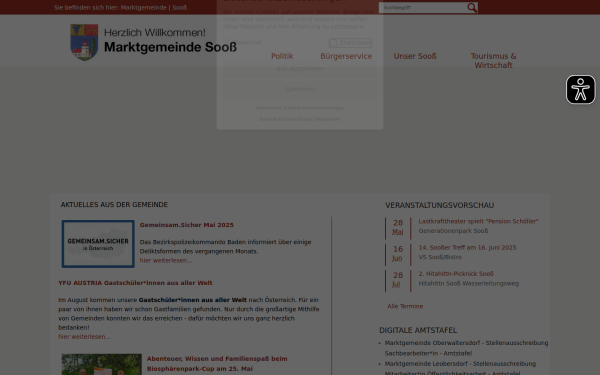
Task: Open 2. Hitahittn-Picknick Sooß event
Action: coord(456,274)
